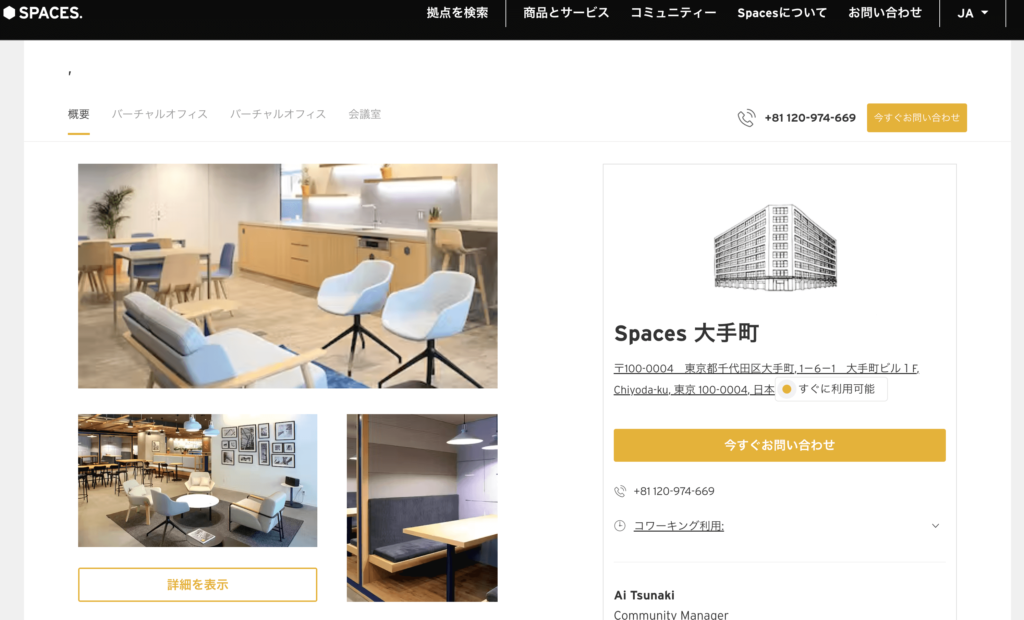The height and width of the screenshot is (620, 1024).
Task: Click the SPACES logo in header
Action: (43, 12)
